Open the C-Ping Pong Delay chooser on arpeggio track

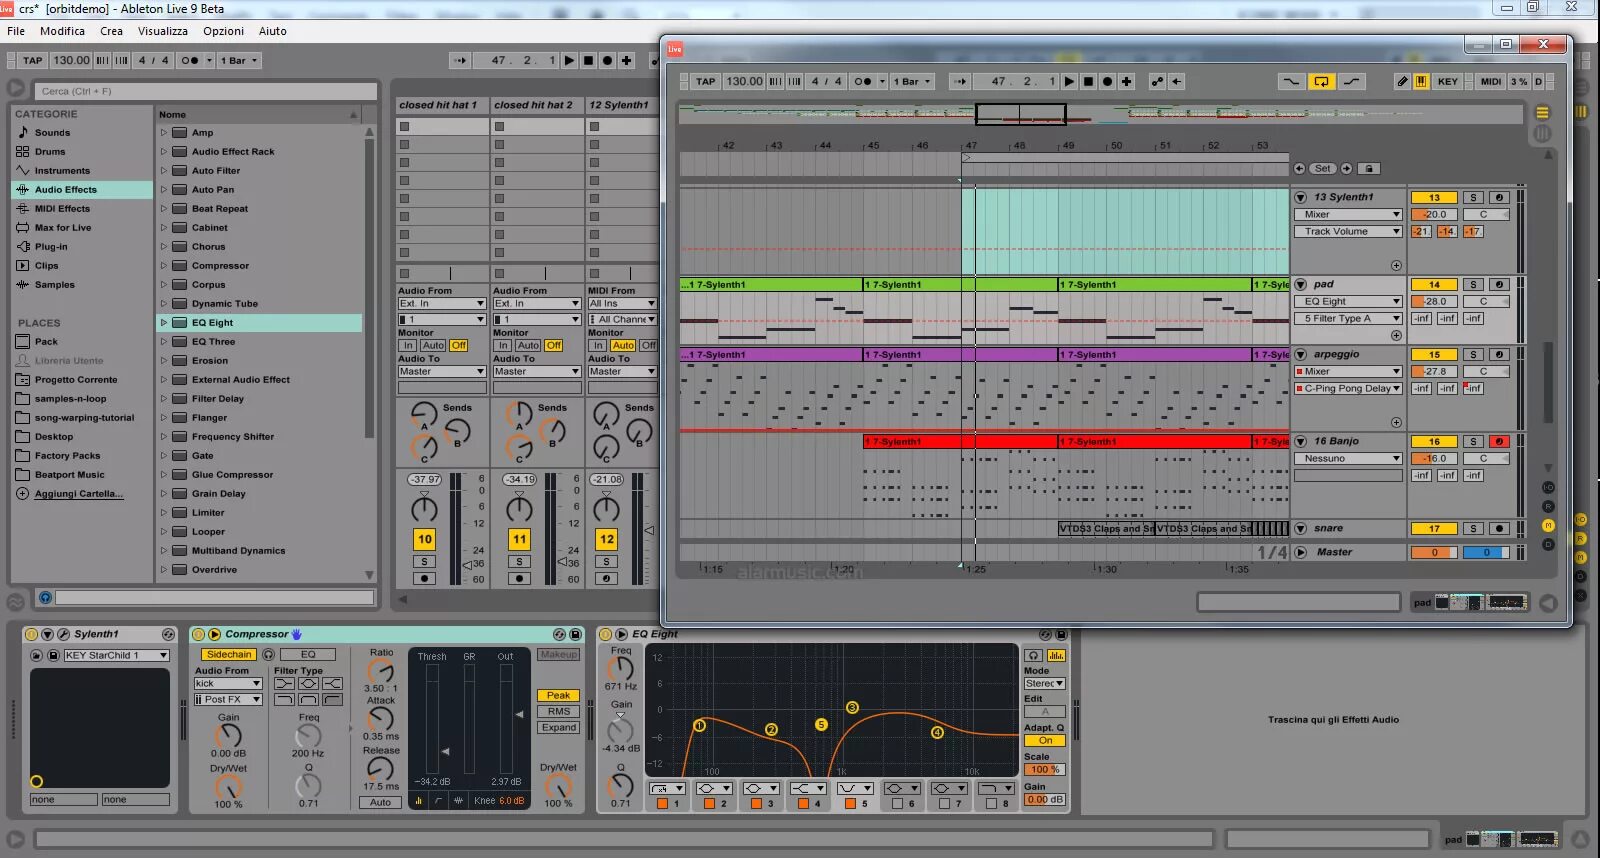1349,388
